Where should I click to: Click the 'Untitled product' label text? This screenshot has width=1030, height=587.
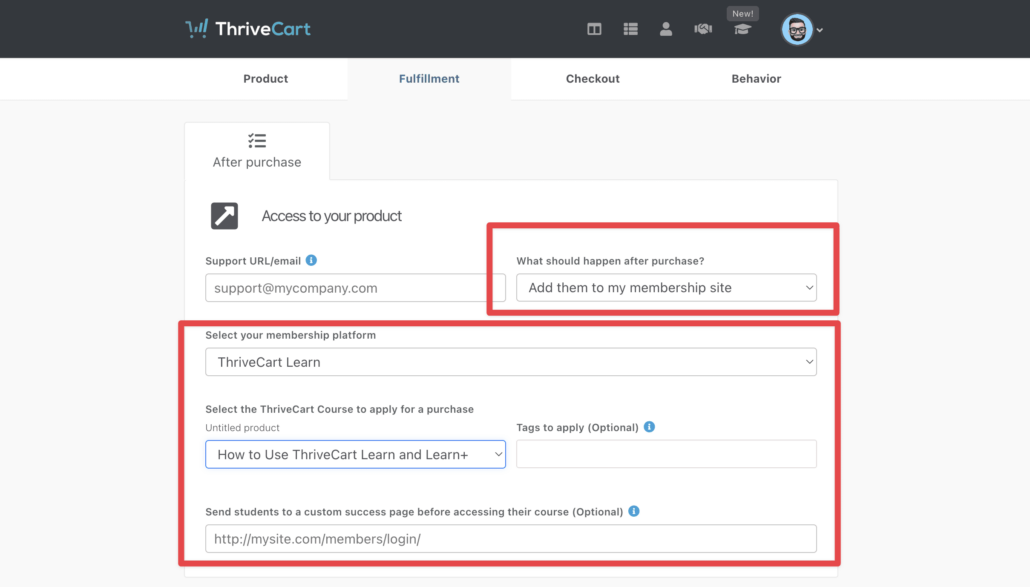pos(242,427)
